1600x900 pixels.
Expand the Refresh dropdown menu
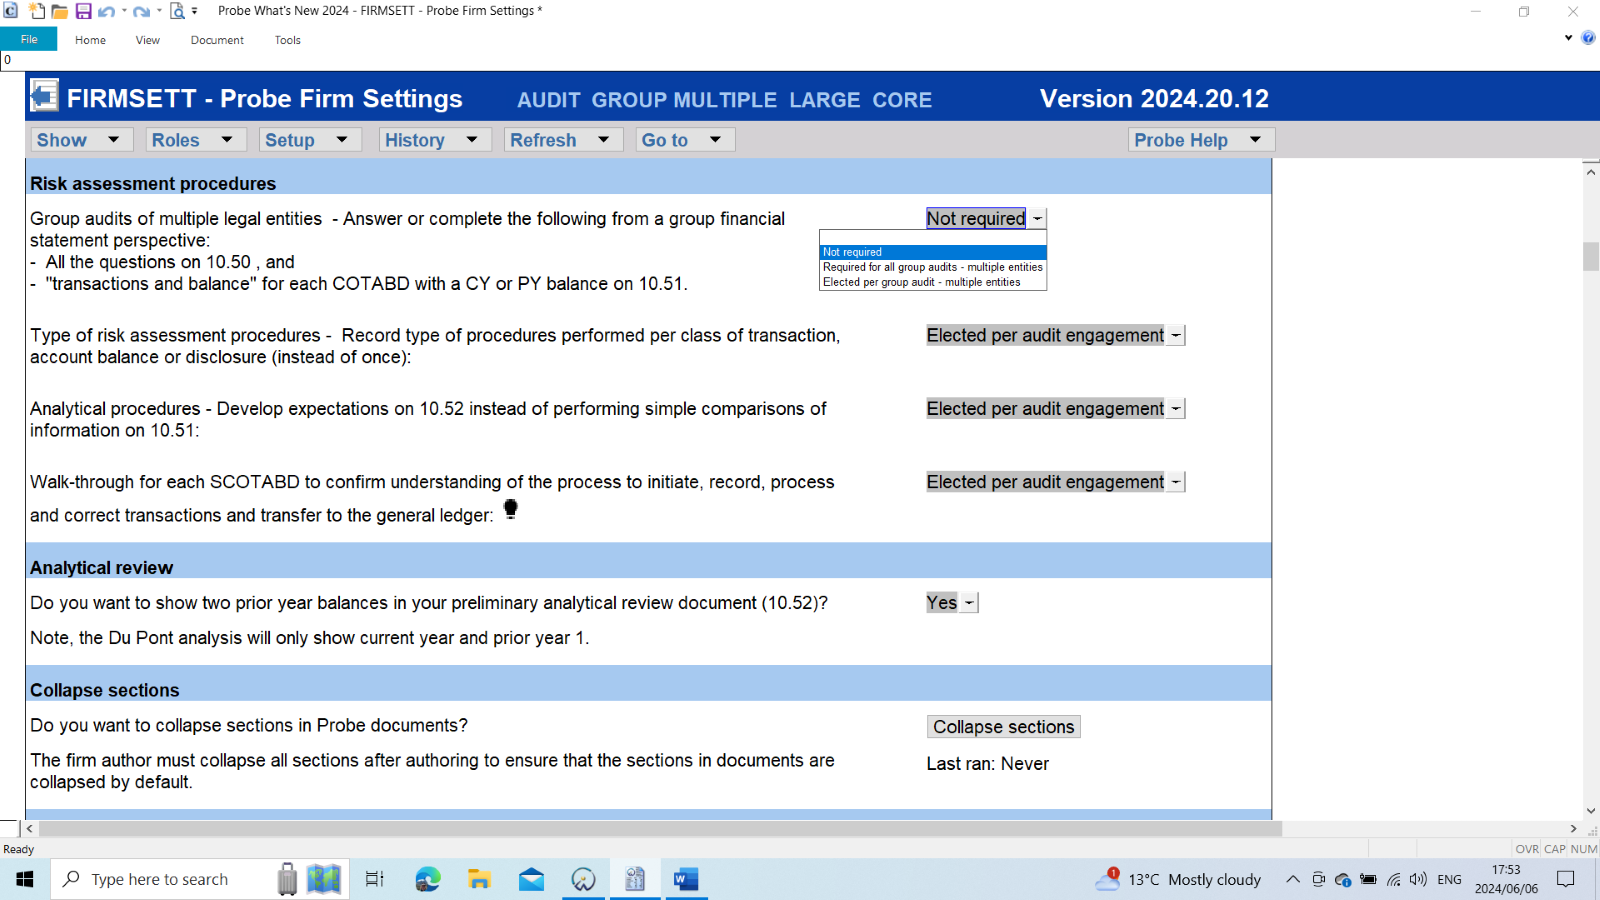click(x=563, y=140)
